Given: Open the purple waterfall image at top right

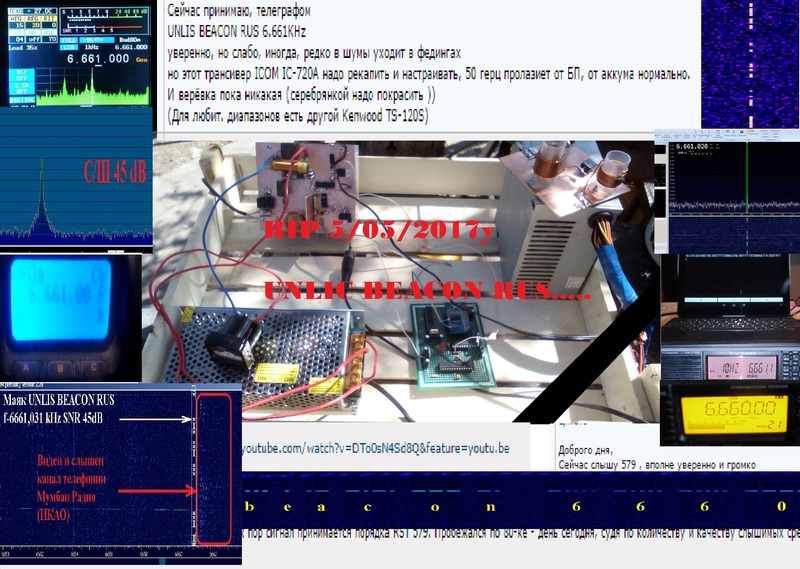Looking at the screenshot, I should click(750, 64).
